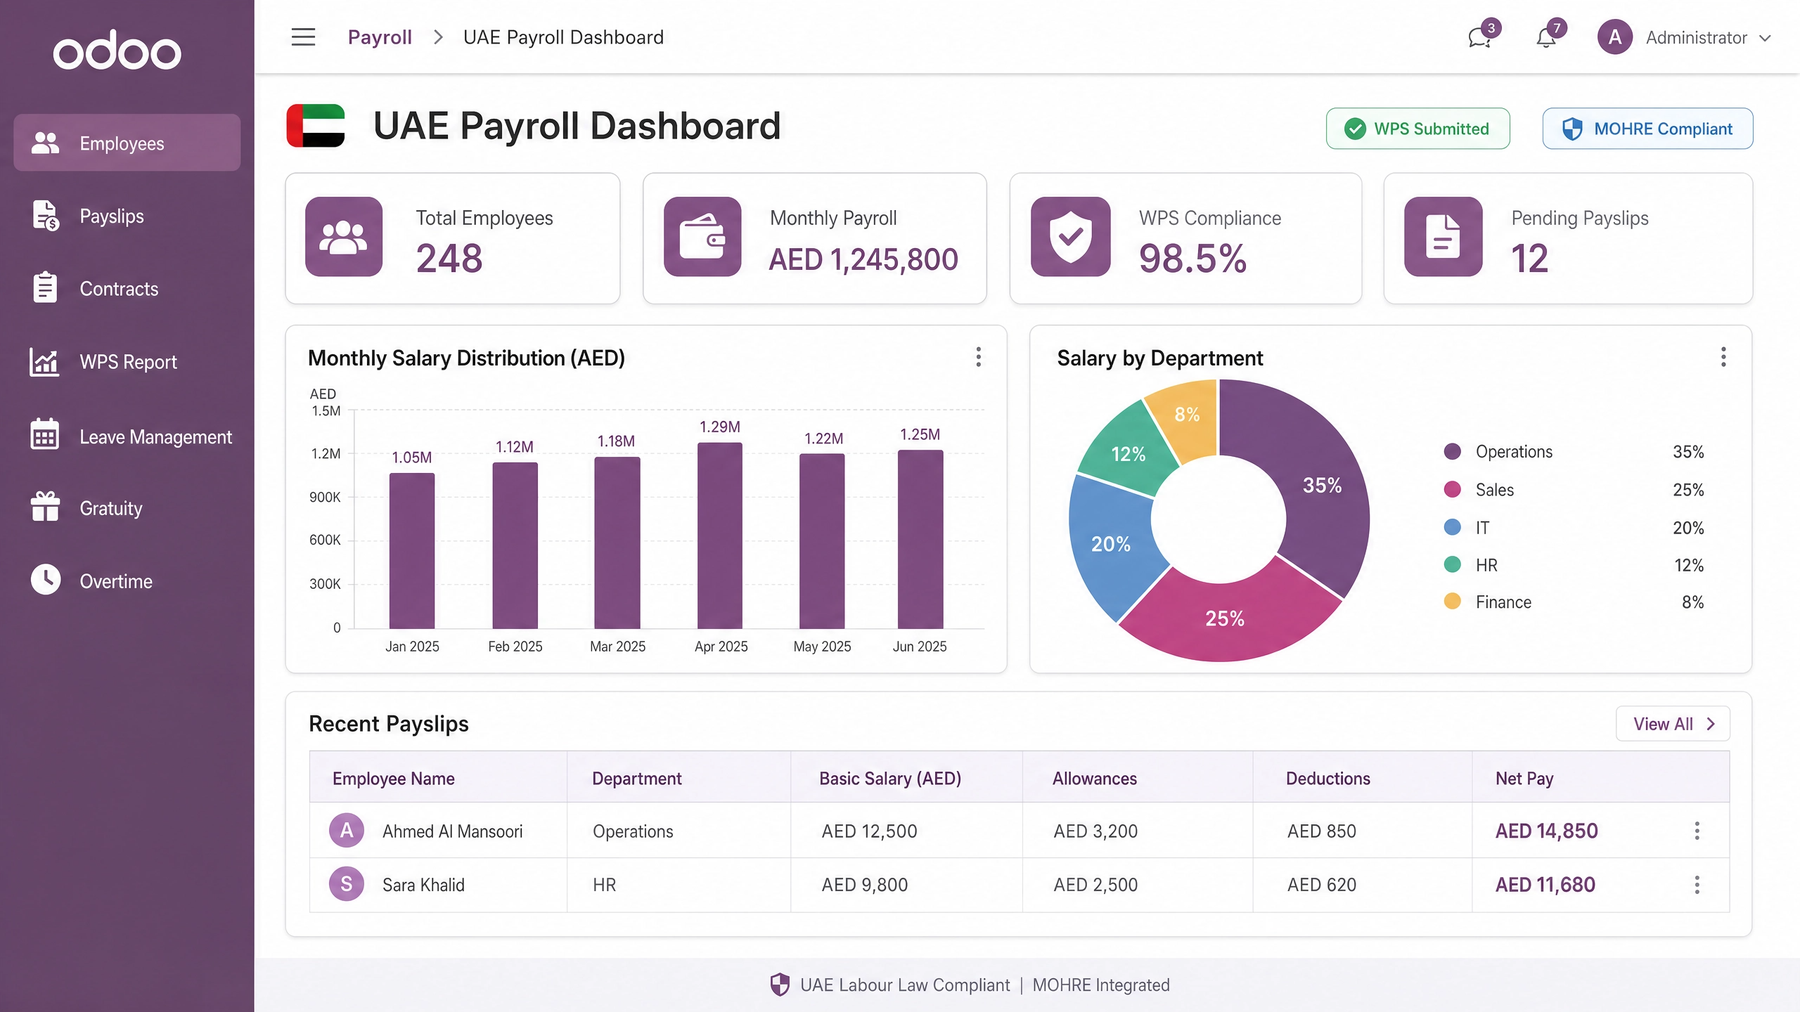Select the HR legend color dot
Image resolution: width=1800 pixels, height=1012 pixels.
tap(1453, 564)
